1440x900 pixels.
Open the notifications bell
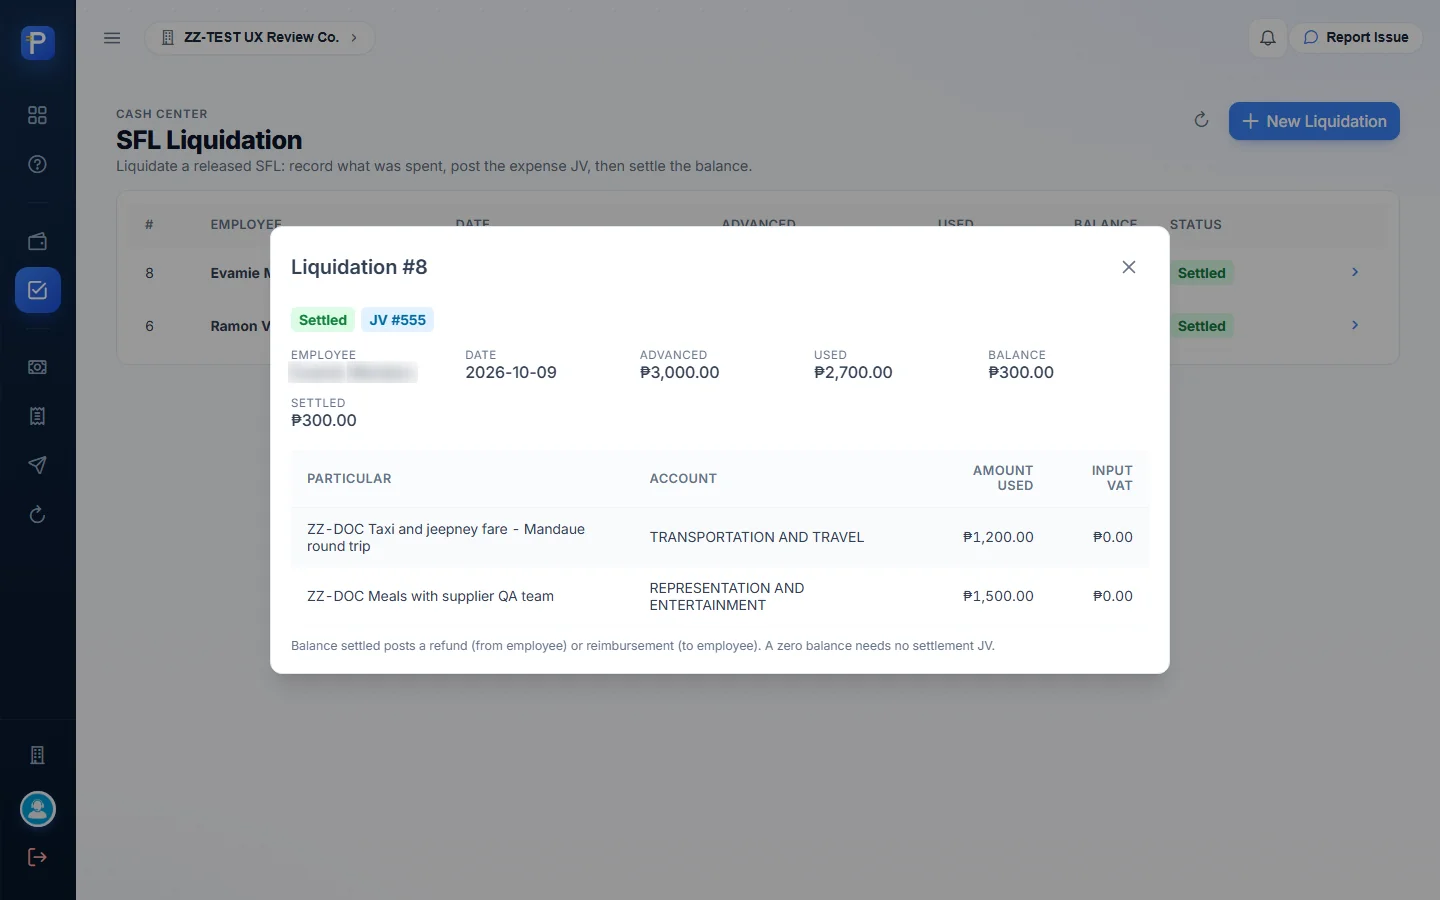coord(1267,38)
